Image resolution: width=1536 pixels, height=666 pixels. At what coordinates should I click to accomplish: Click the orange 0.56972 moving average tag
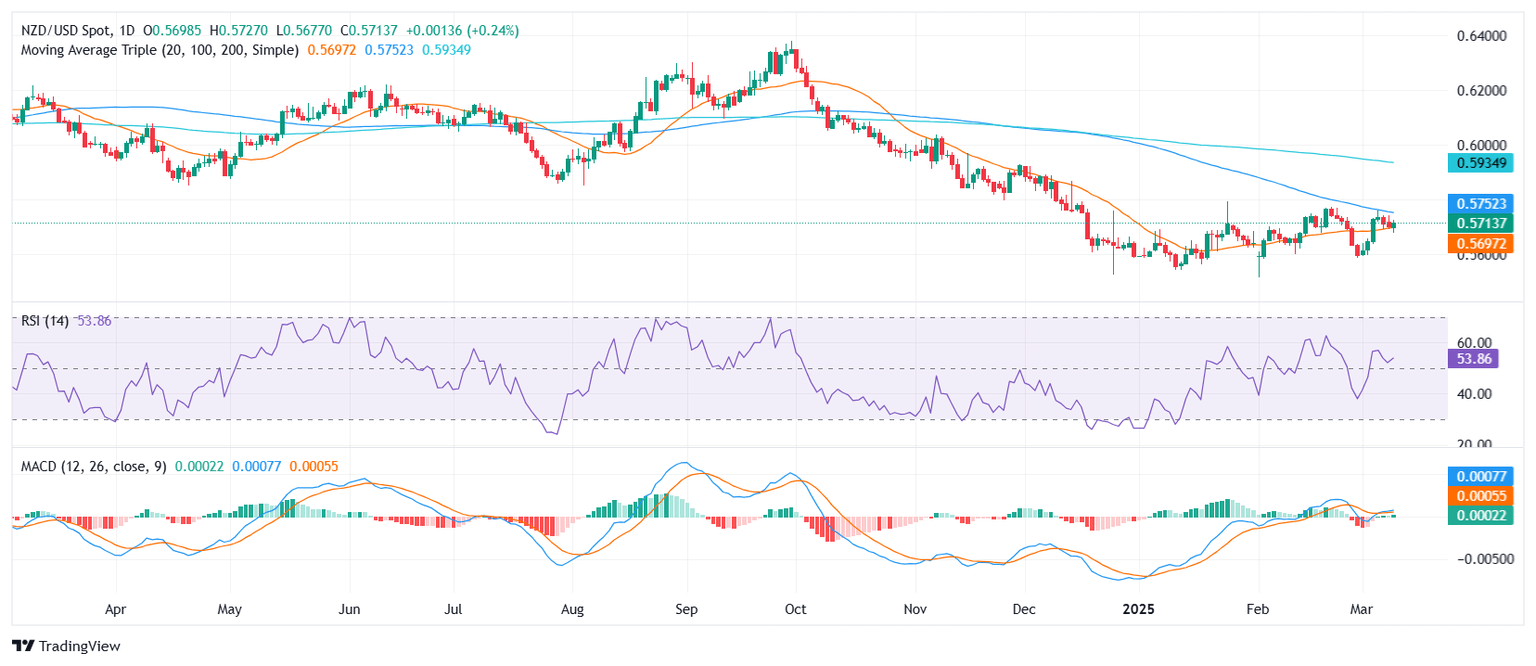point(1487,243)
